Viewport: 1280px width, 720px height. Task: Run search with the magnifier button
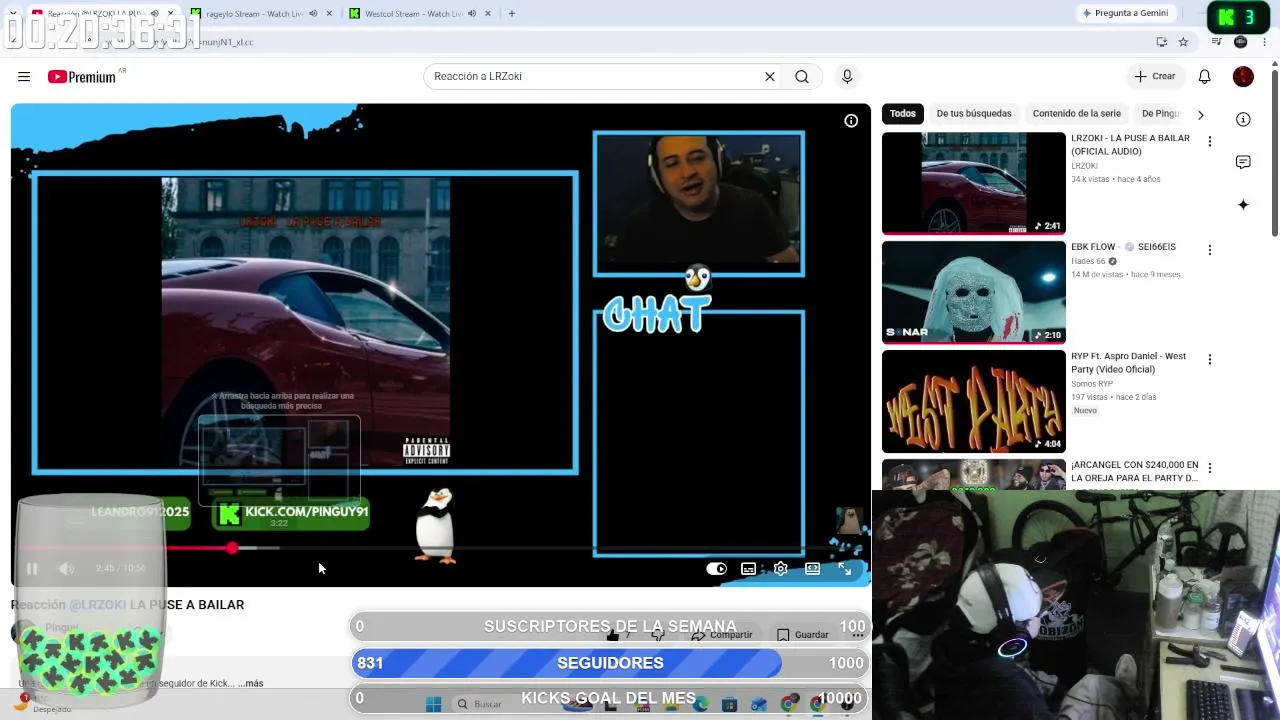point(802,76)
